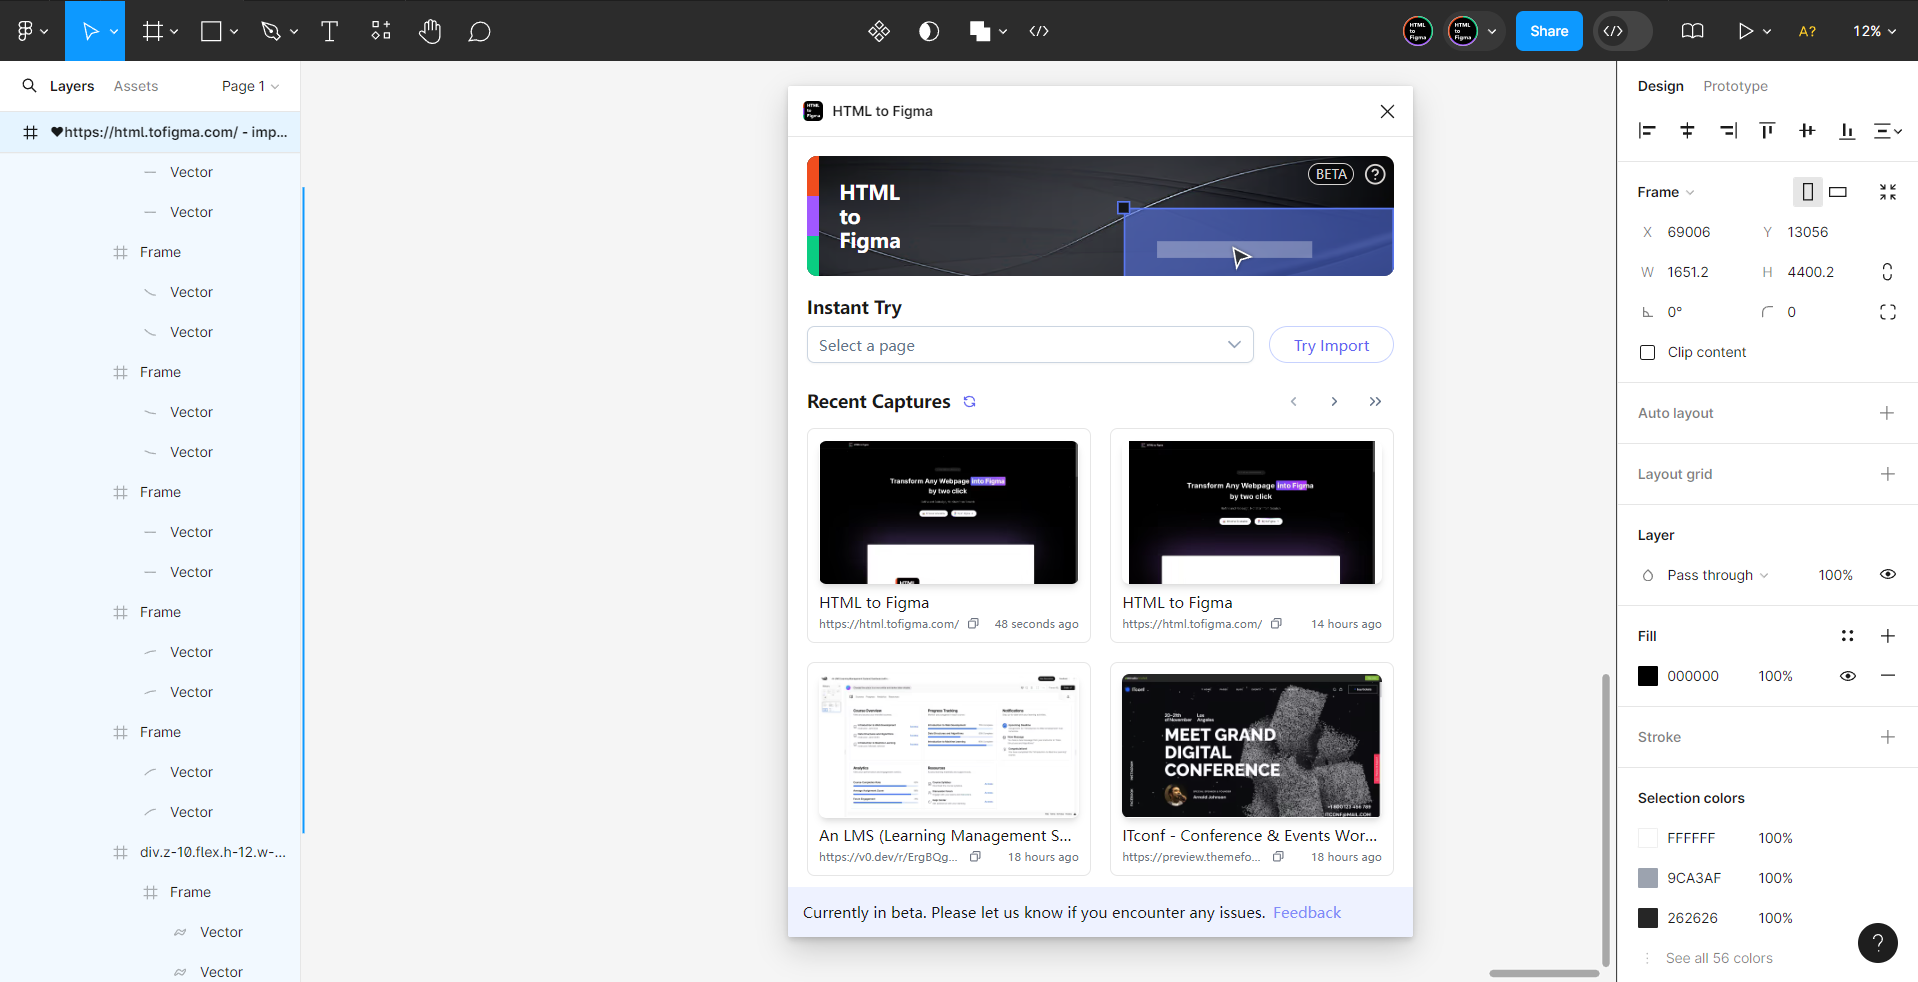Open the plugin help question icon
Screen dimensions: 1918x982
click(1375, 174)
